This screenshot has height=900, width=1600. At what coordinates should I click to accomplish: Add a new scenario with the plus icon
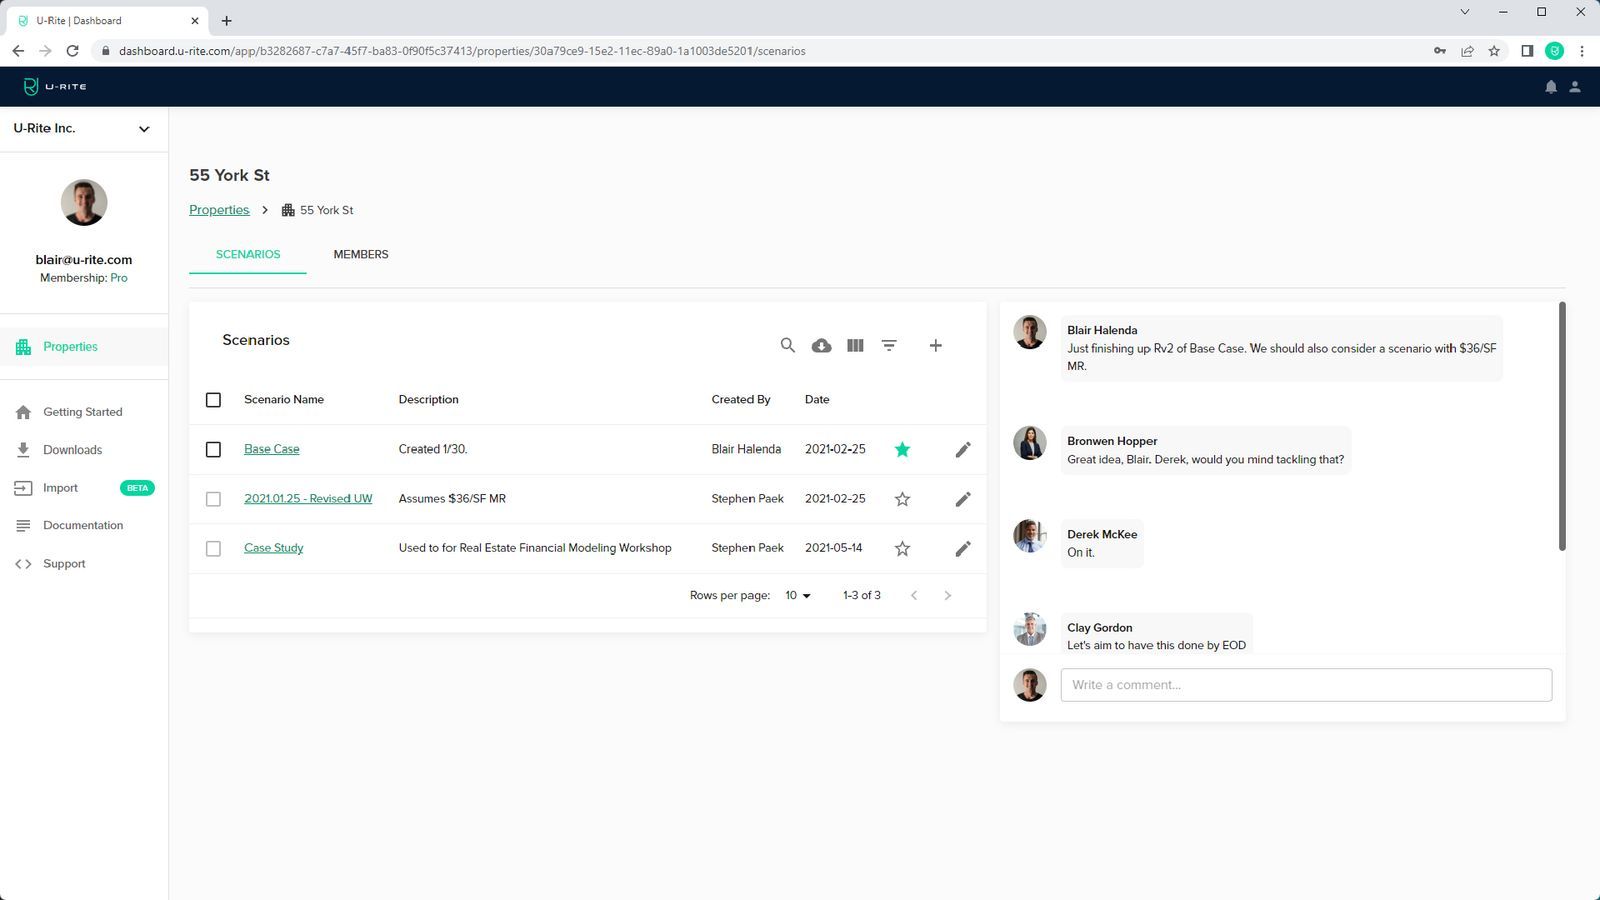coord(935,345)
